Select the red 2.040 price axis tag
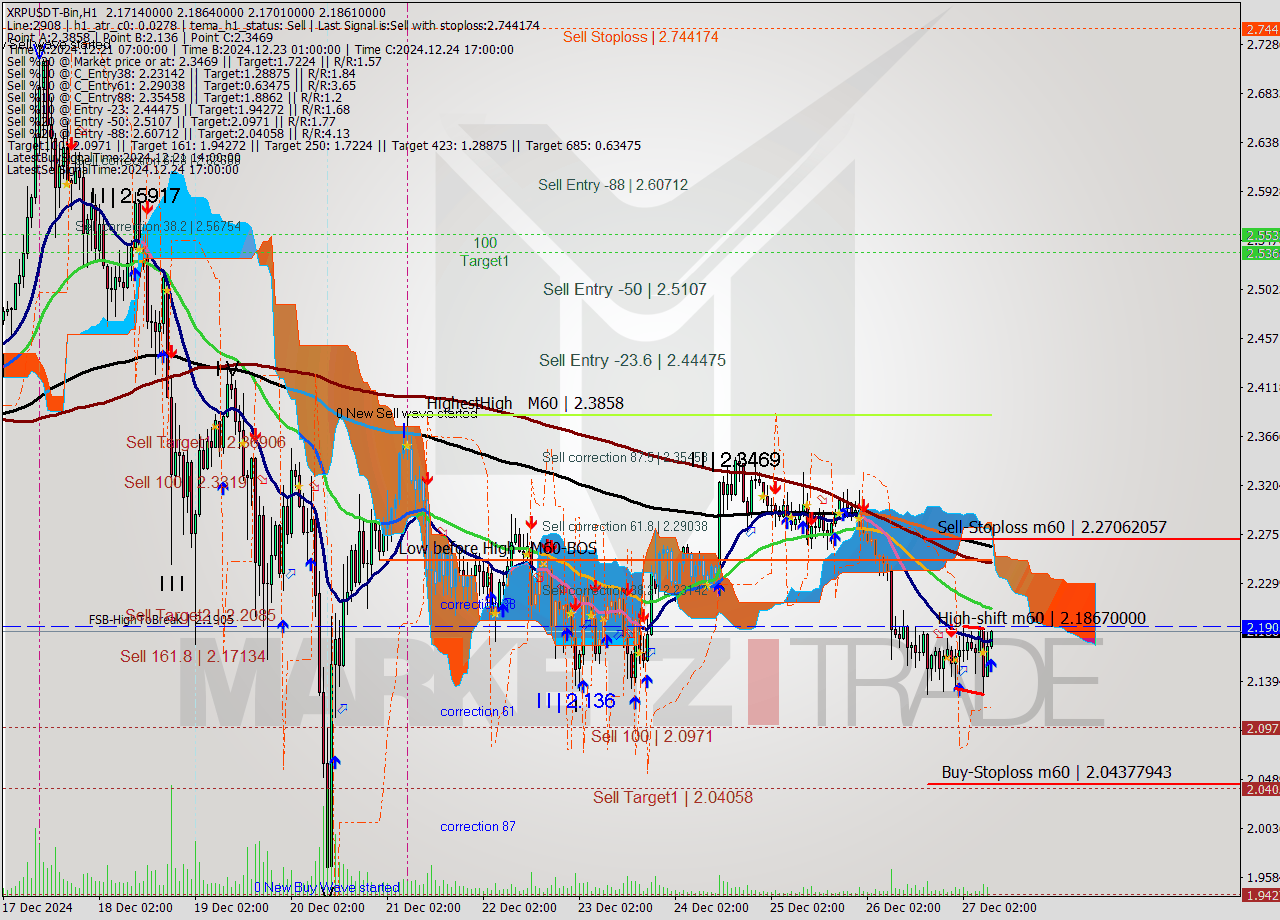 (x=1260, y=789)
